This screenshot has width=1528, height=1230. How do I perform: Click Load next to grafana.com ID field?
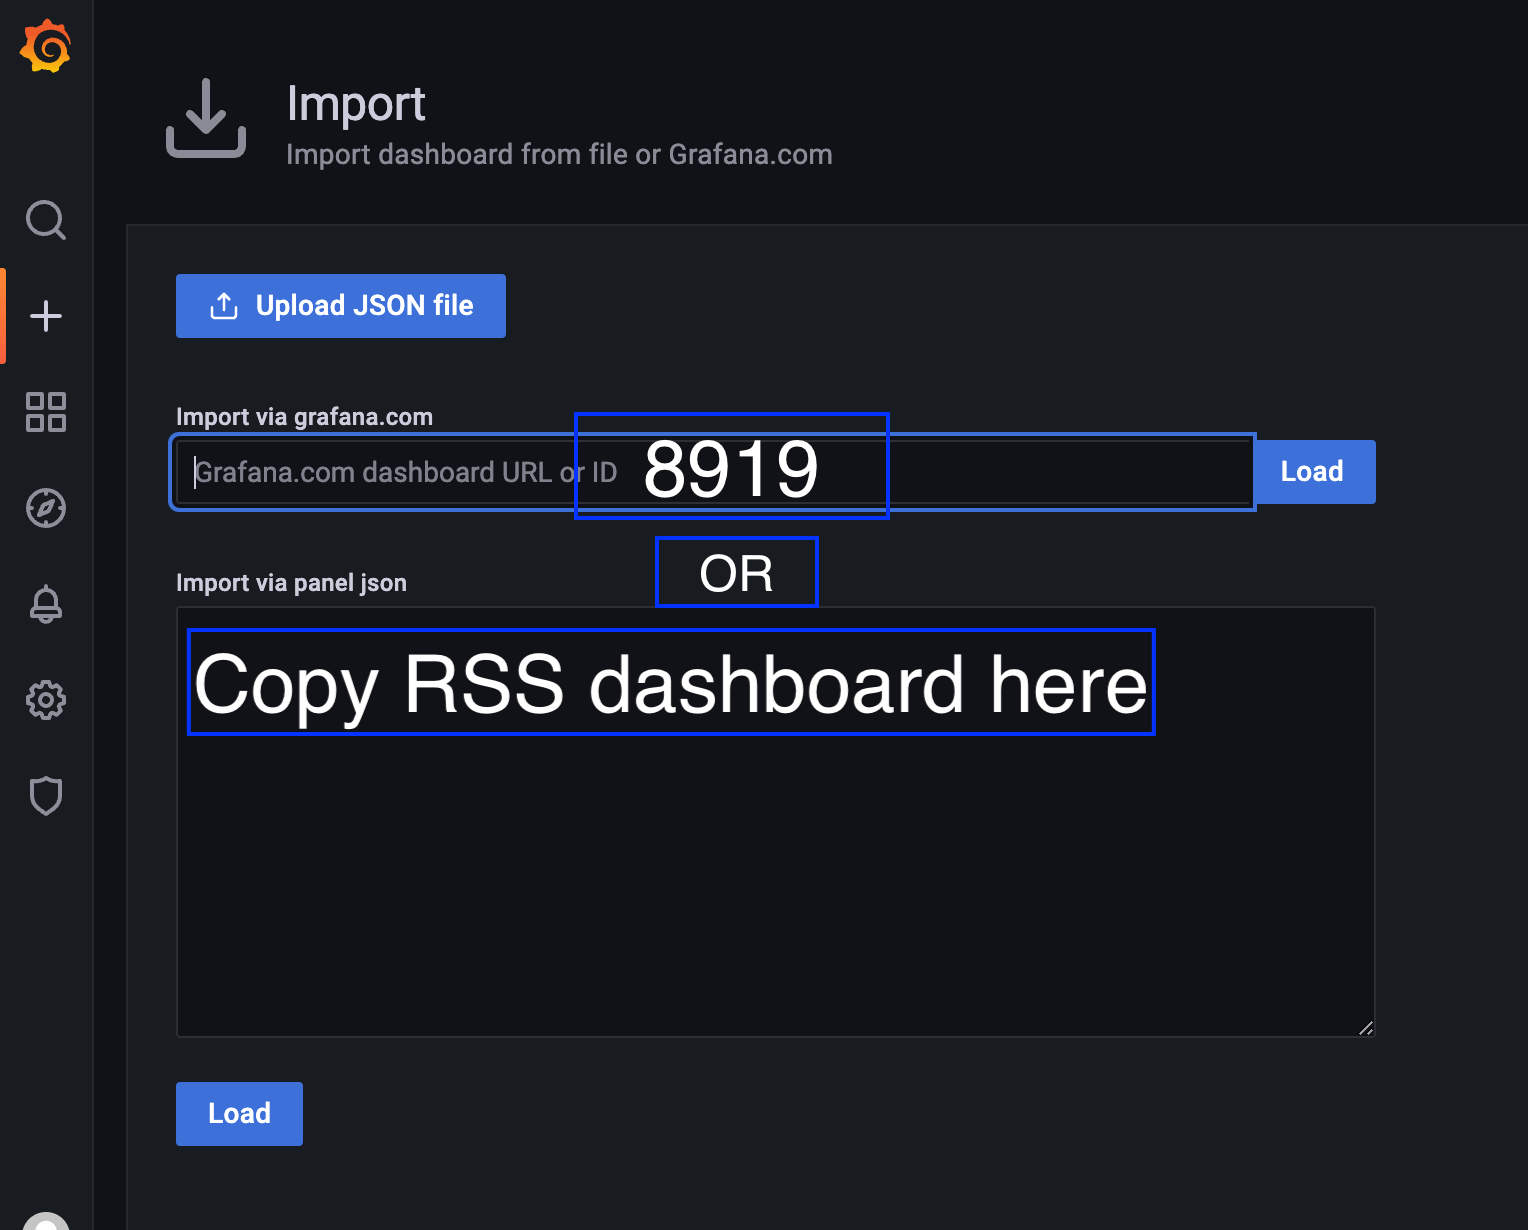1315,472
